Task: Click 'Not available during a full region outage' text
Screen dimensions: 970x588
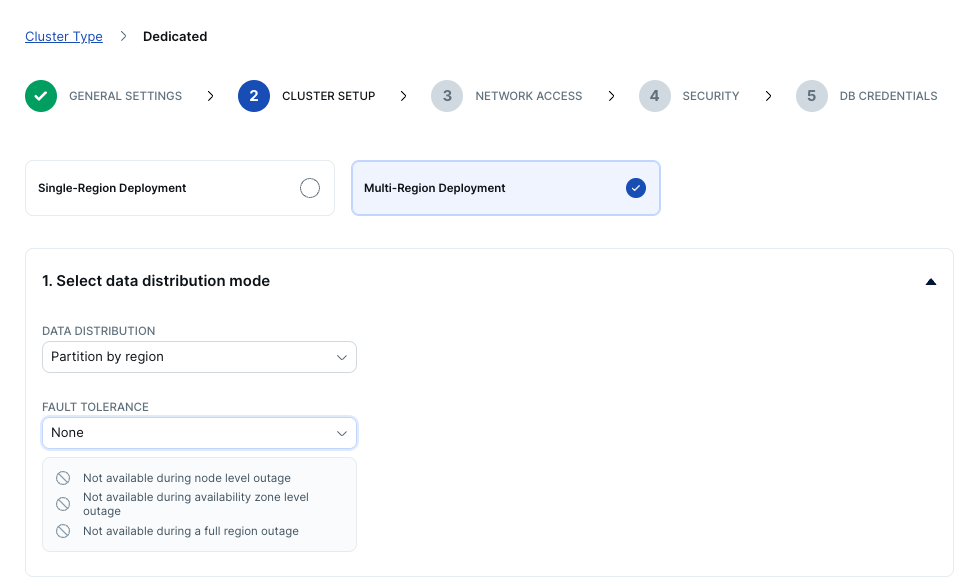Action: [x=191, y=531]
